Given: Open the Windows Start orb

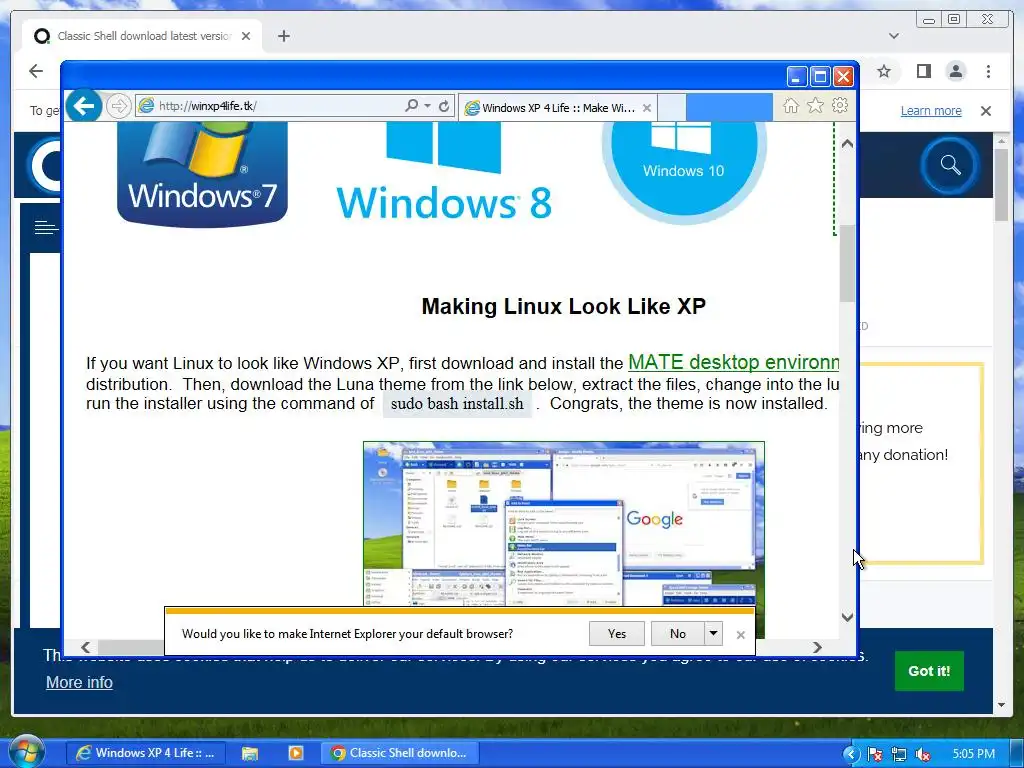Looking at the screenshot, I should (x=26, y=752).
